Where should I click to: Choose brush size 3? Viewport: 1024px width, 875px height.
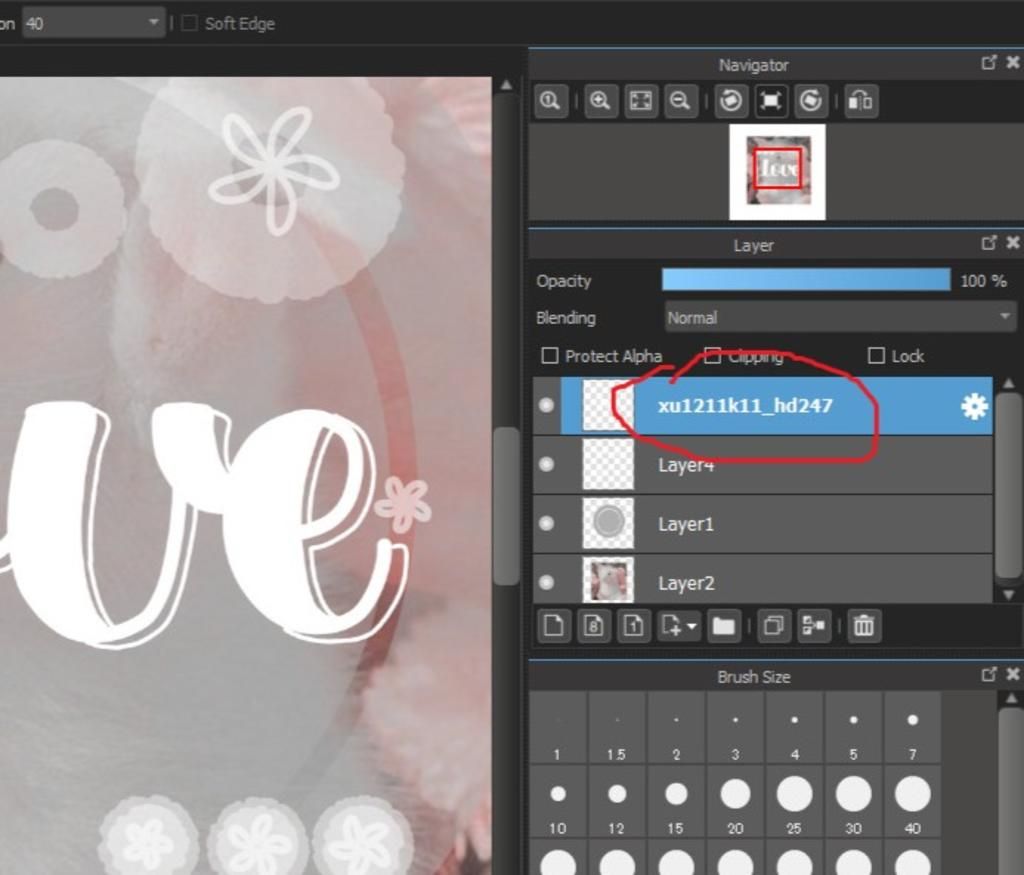pos(735,728)
